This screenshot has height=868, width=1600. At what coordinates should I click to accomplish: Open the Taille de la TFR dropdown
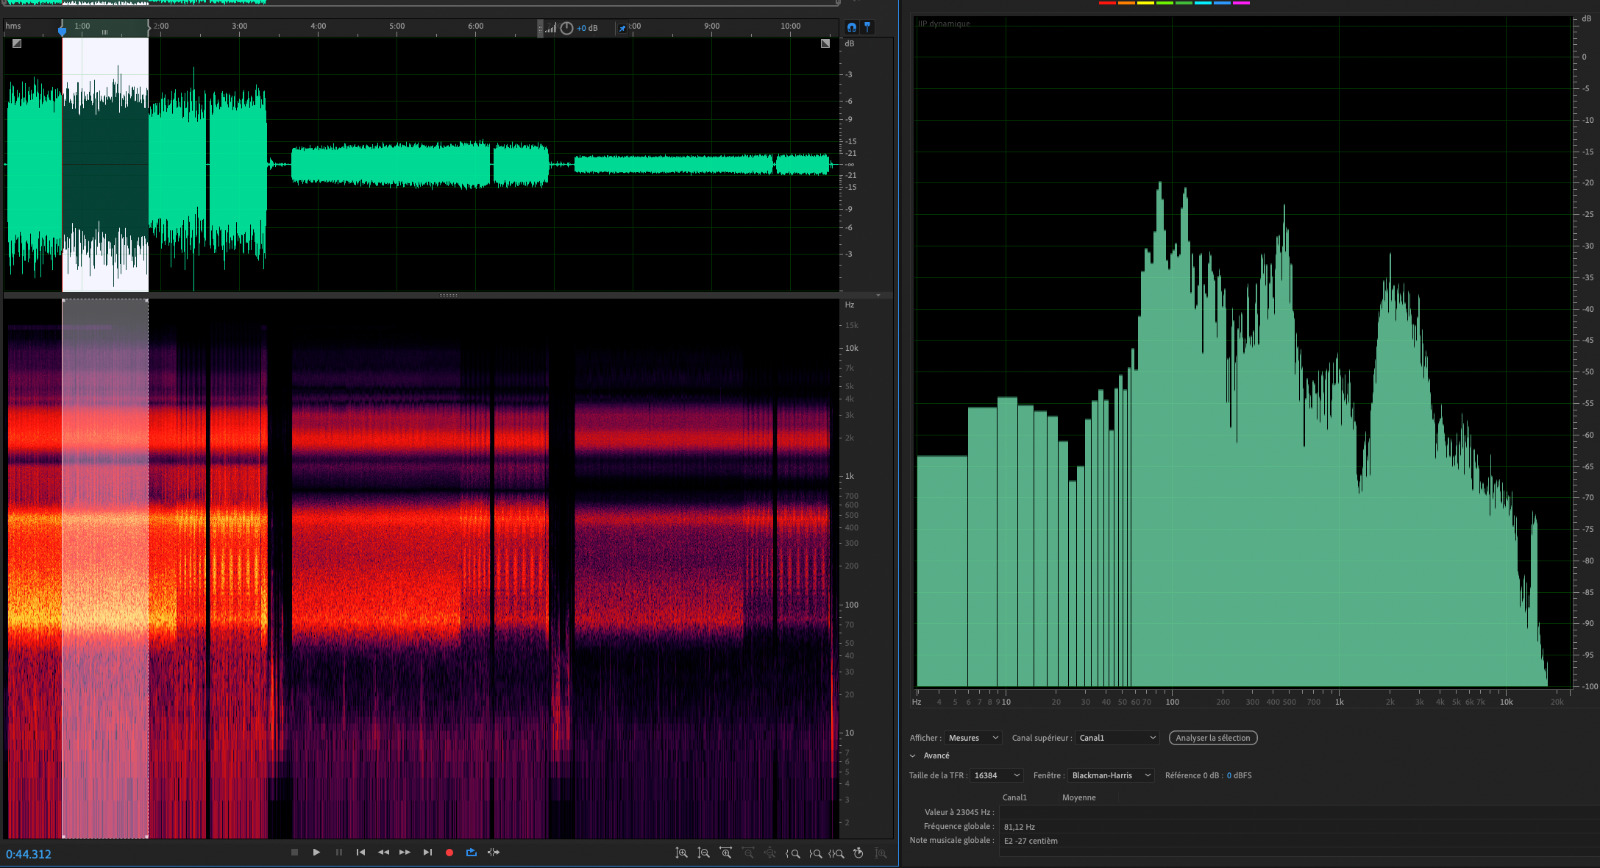[x=997, y=775]
